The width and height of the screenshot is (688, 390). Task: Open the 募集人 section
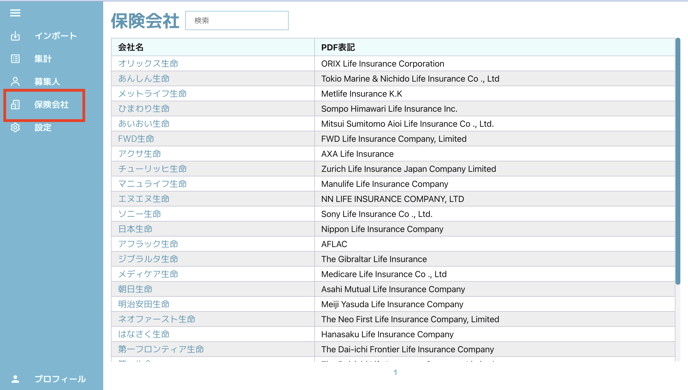47,82
